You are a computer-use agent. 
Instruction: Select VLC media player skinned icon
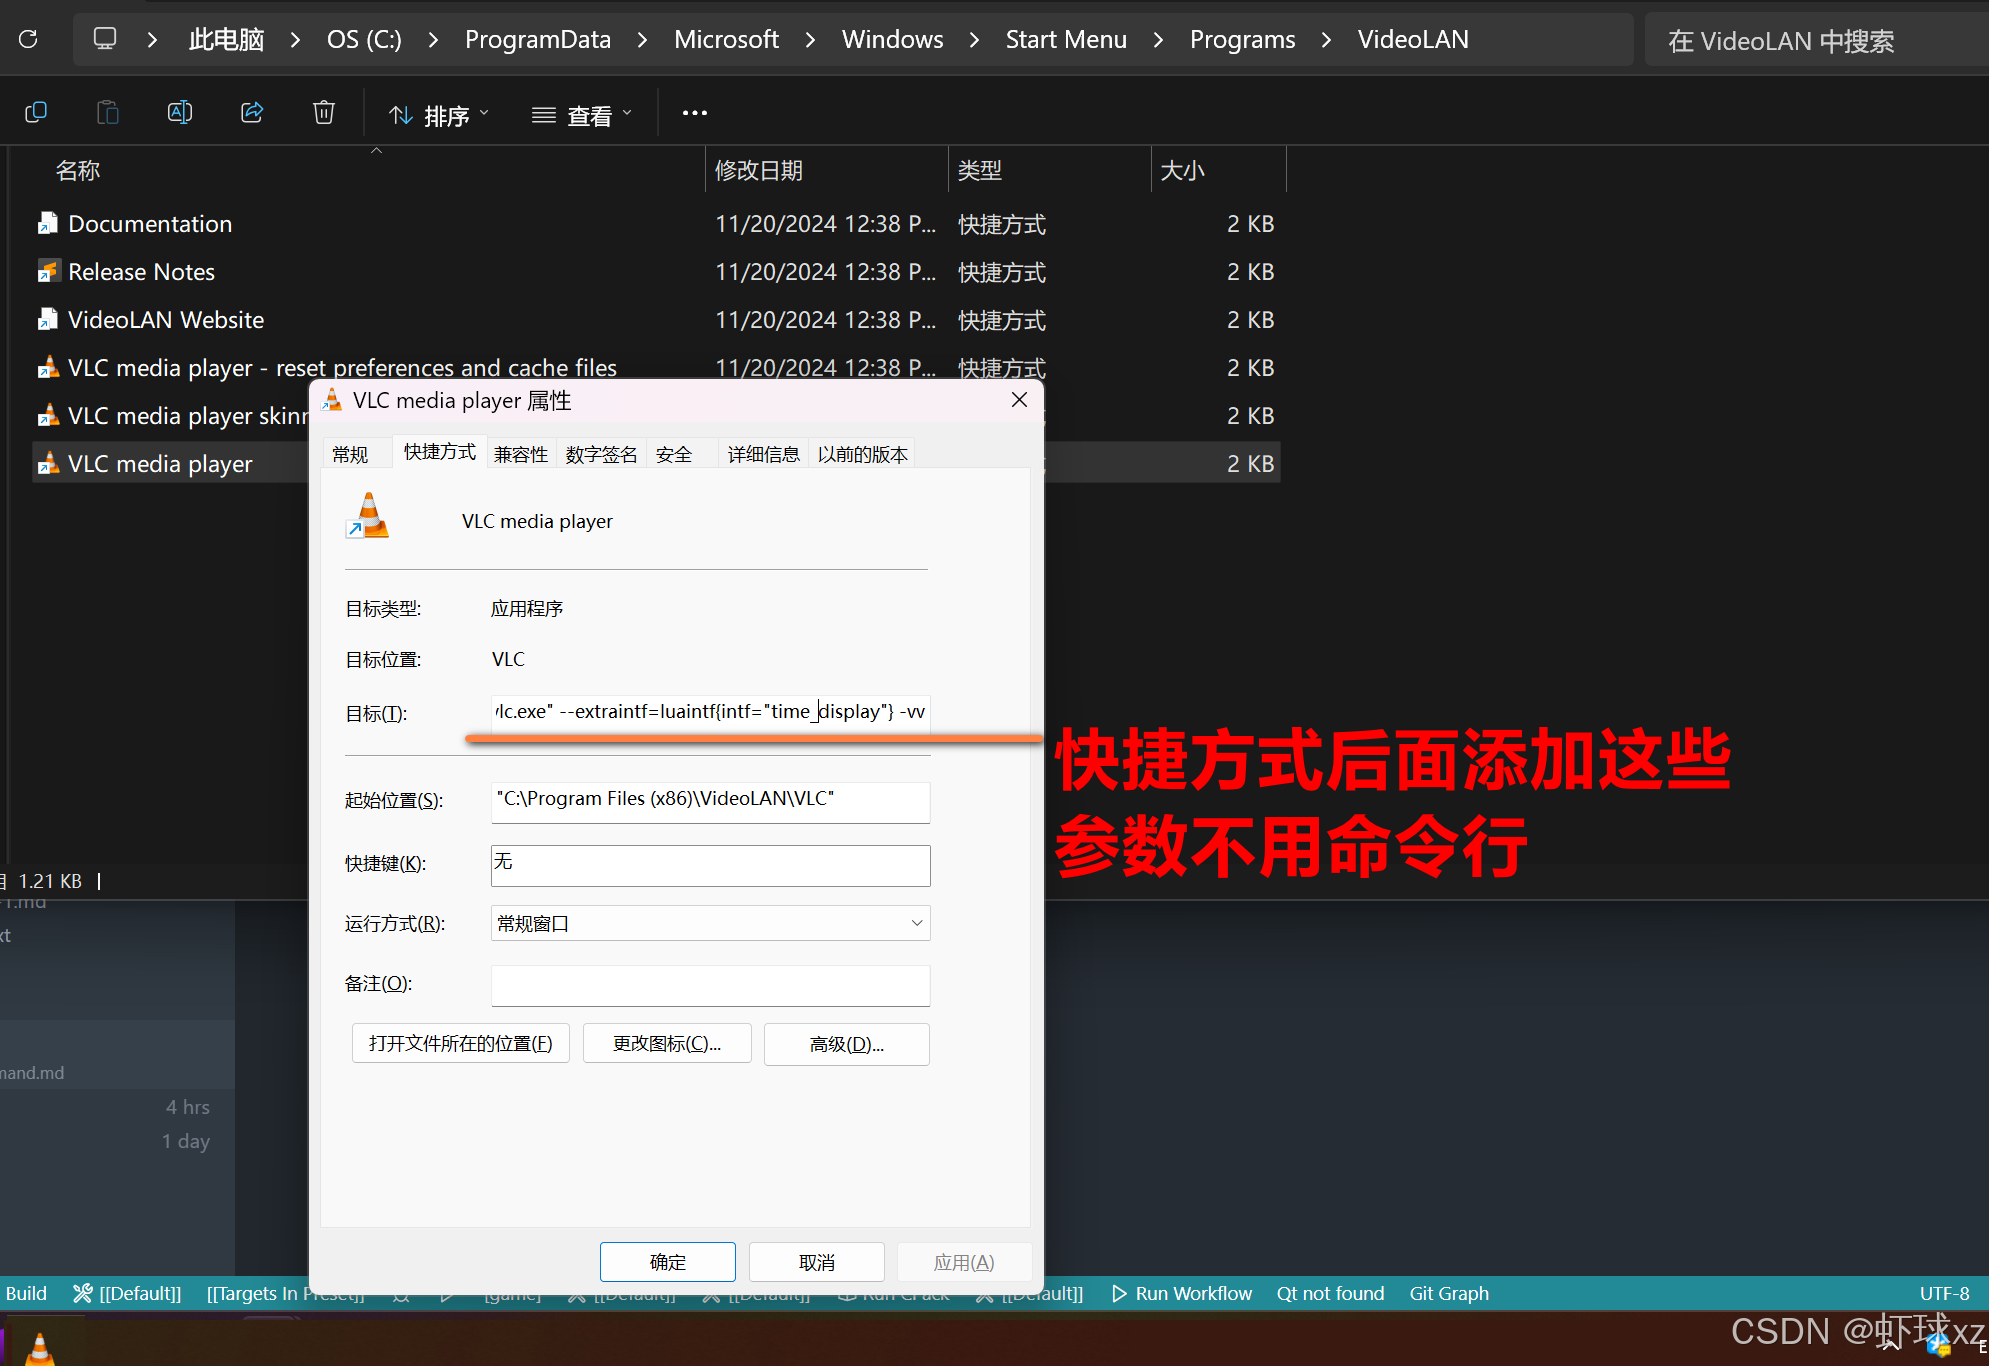(47, 415)
